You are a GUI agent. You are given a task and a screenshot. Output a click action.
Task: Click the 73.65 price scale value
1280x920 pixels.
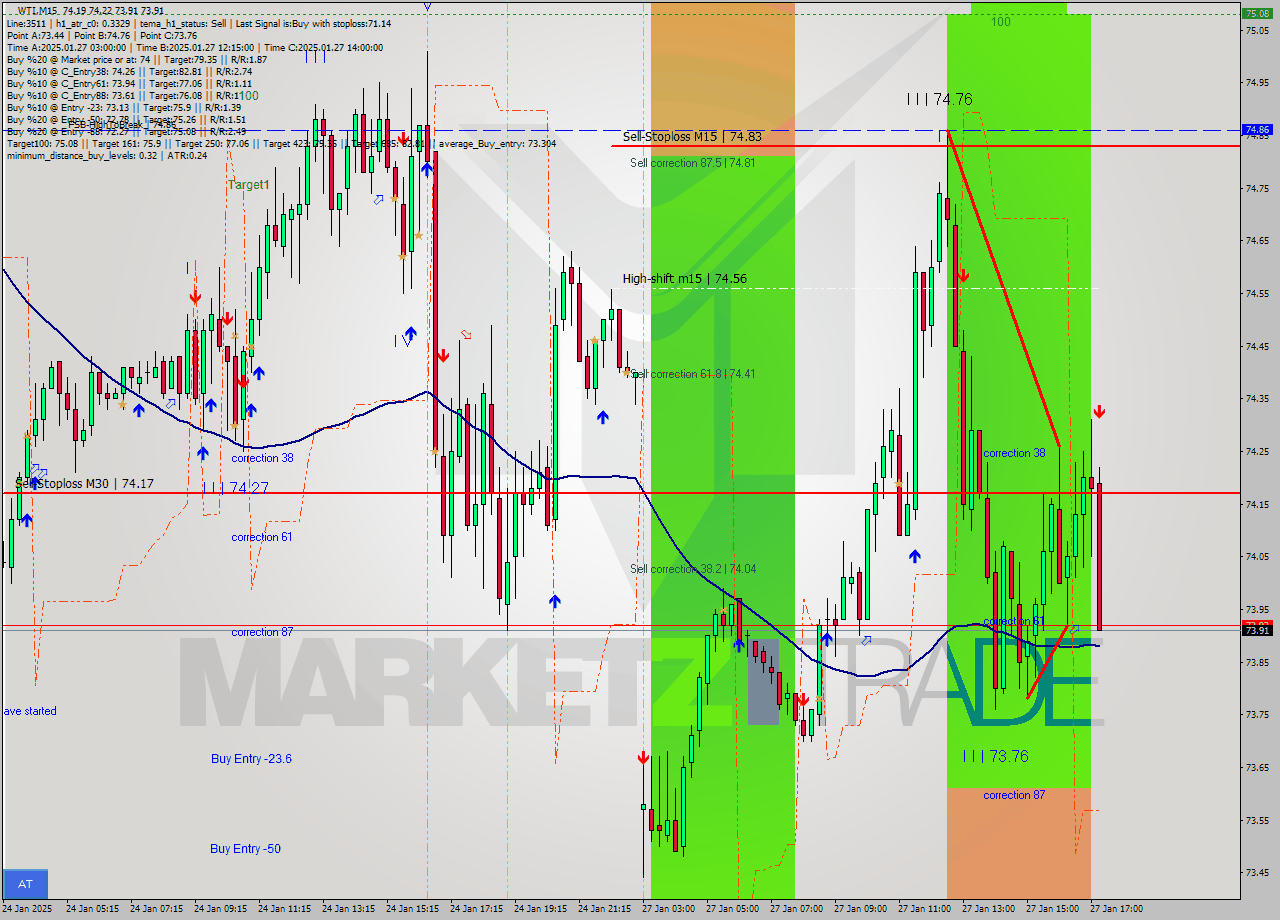1257,767
